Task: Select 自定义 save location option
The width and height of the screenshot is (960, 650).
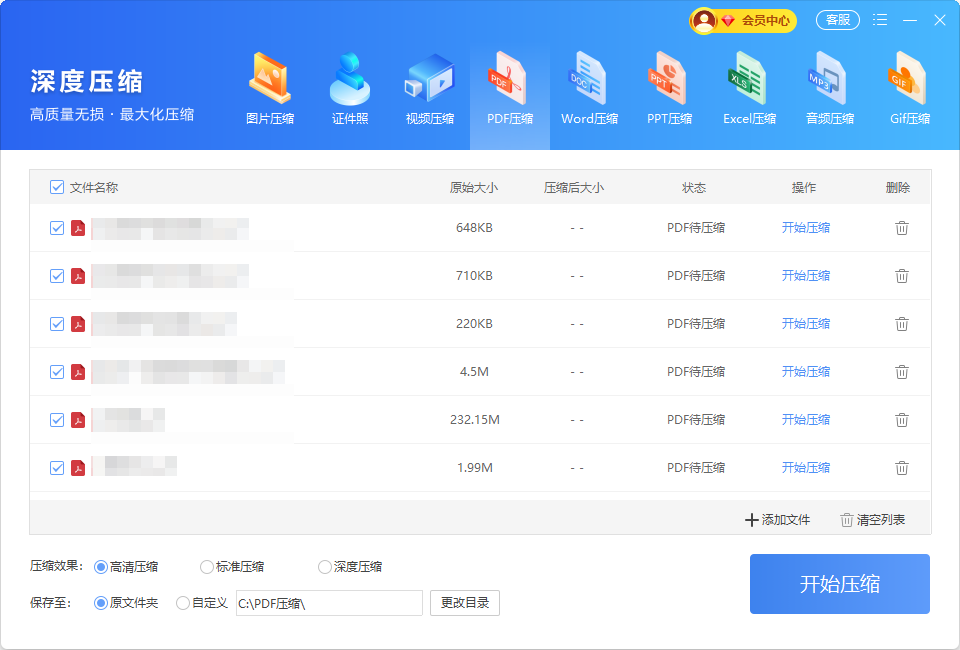Action: [183, 603]
